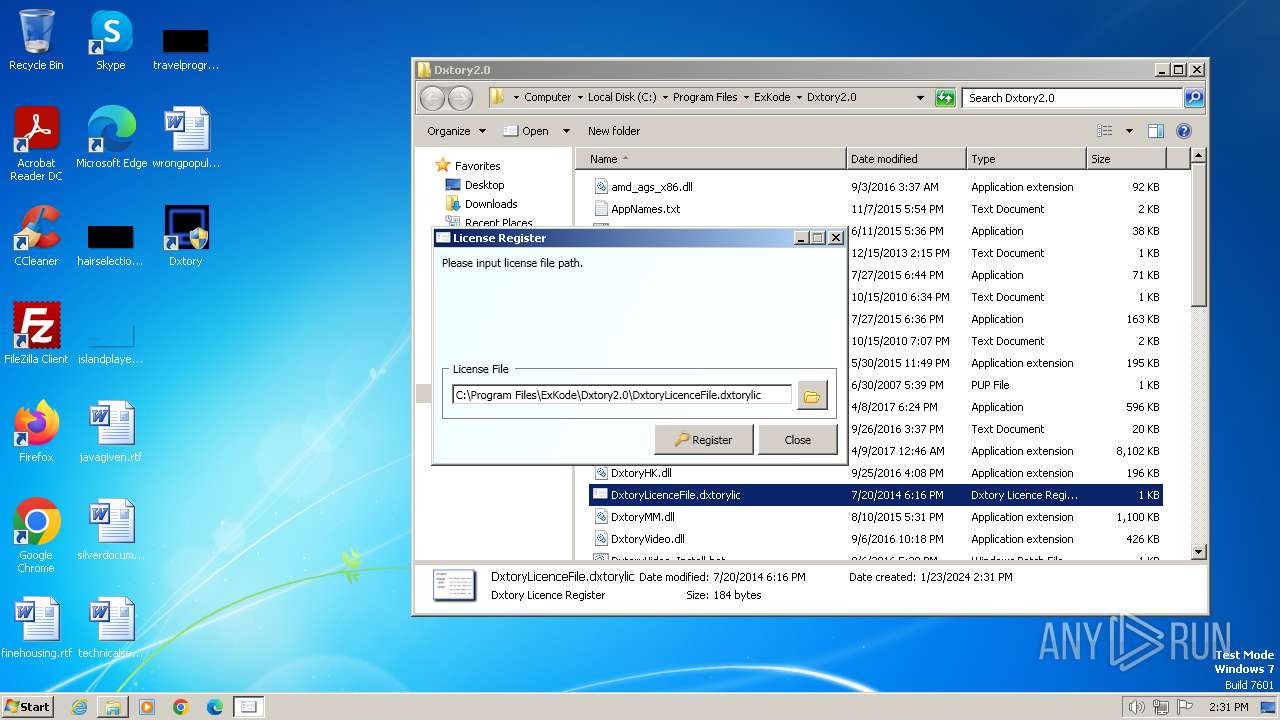The image size is (1280, 720).
Task: Sort files by Name column header
Action: pos(711,159)
